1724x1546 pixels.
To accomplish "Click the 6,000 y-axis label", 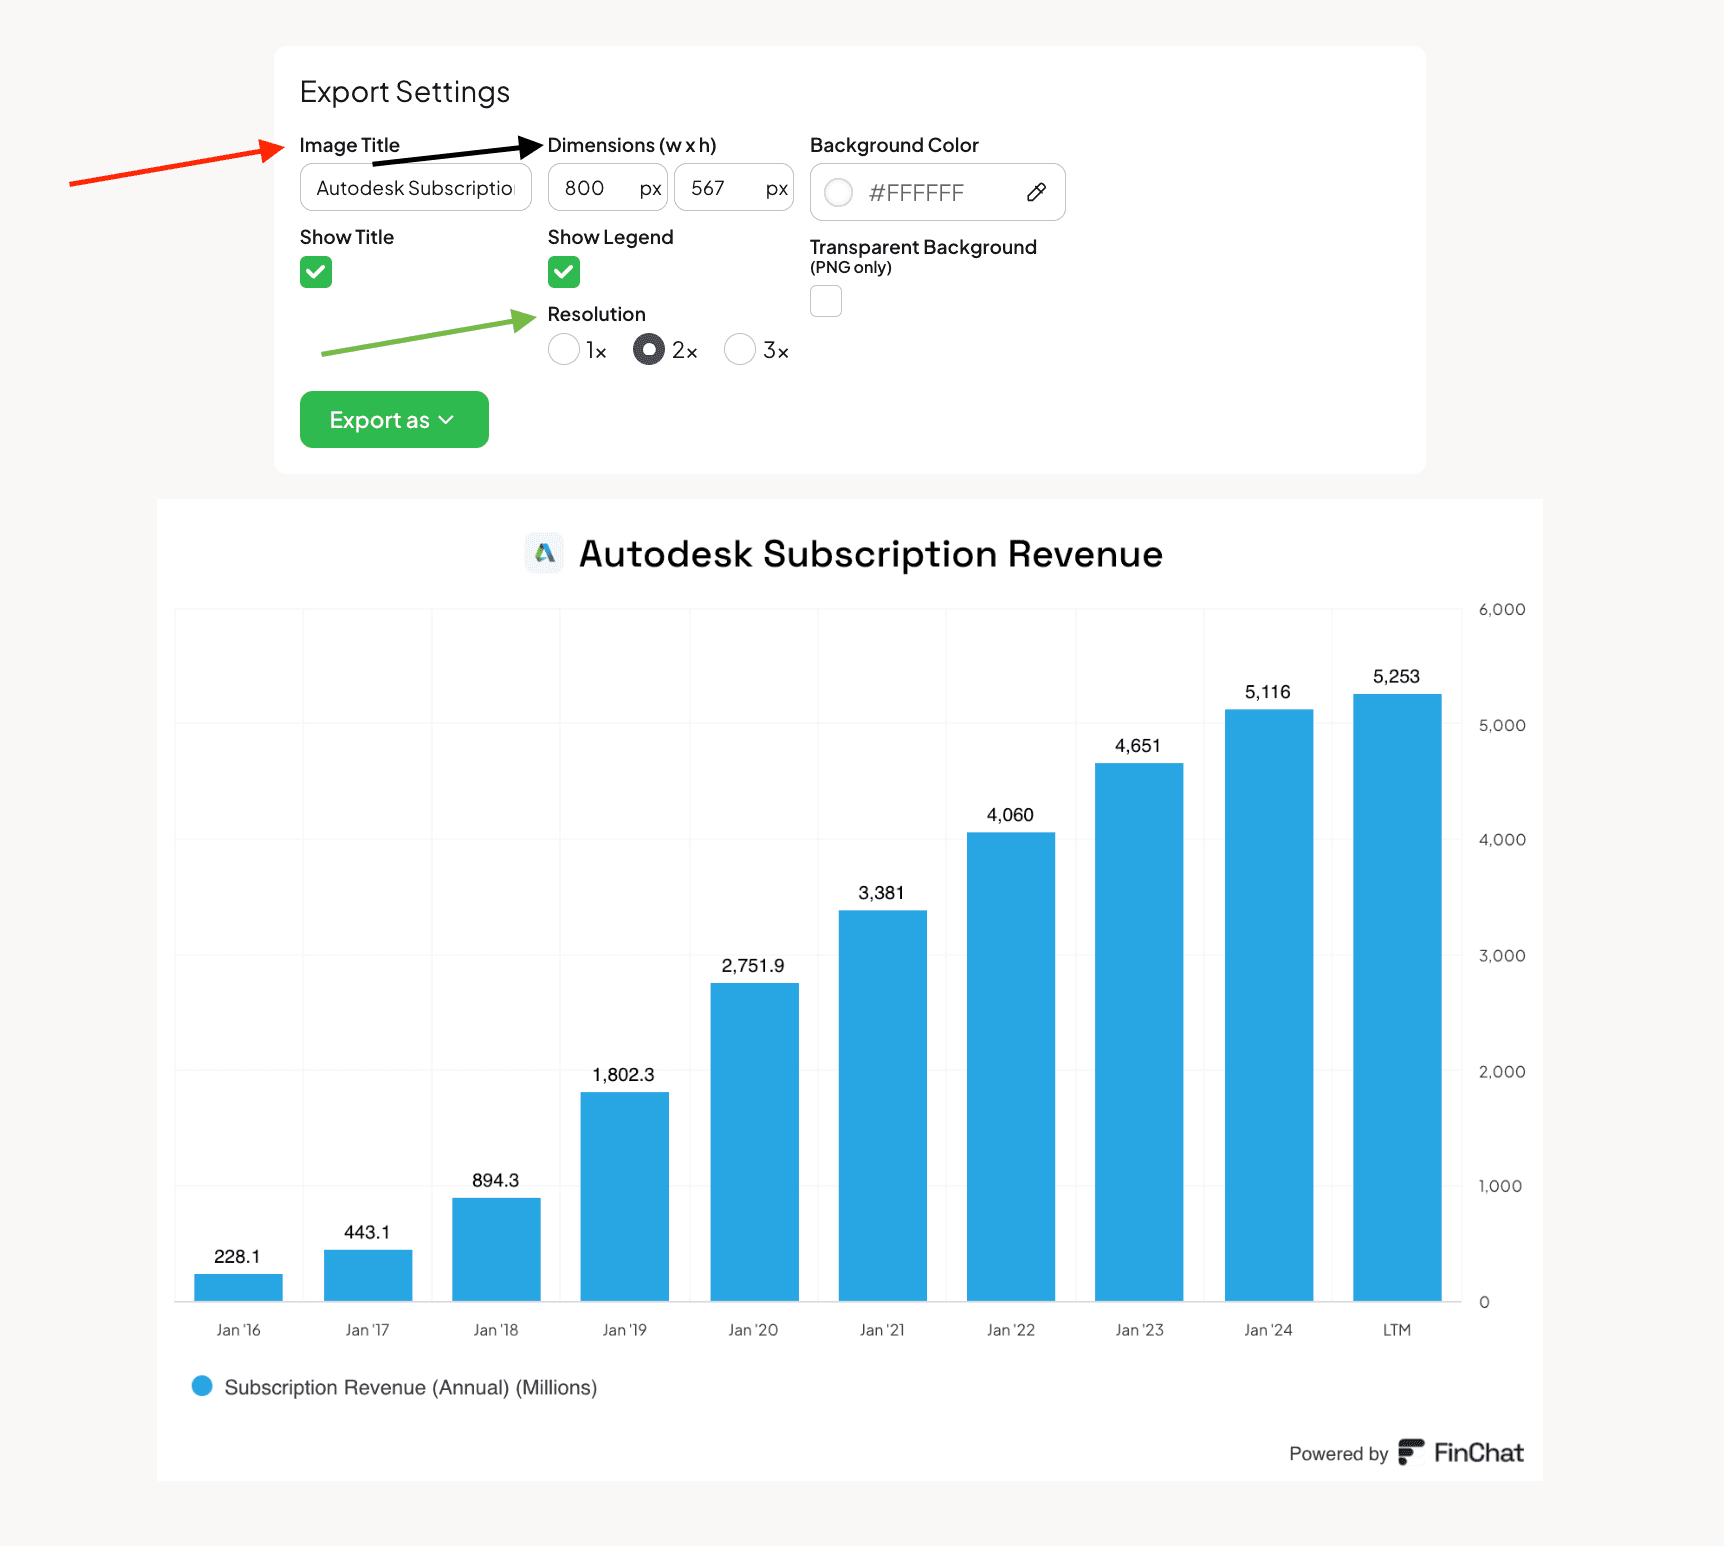I will [x=1502, y=609].
